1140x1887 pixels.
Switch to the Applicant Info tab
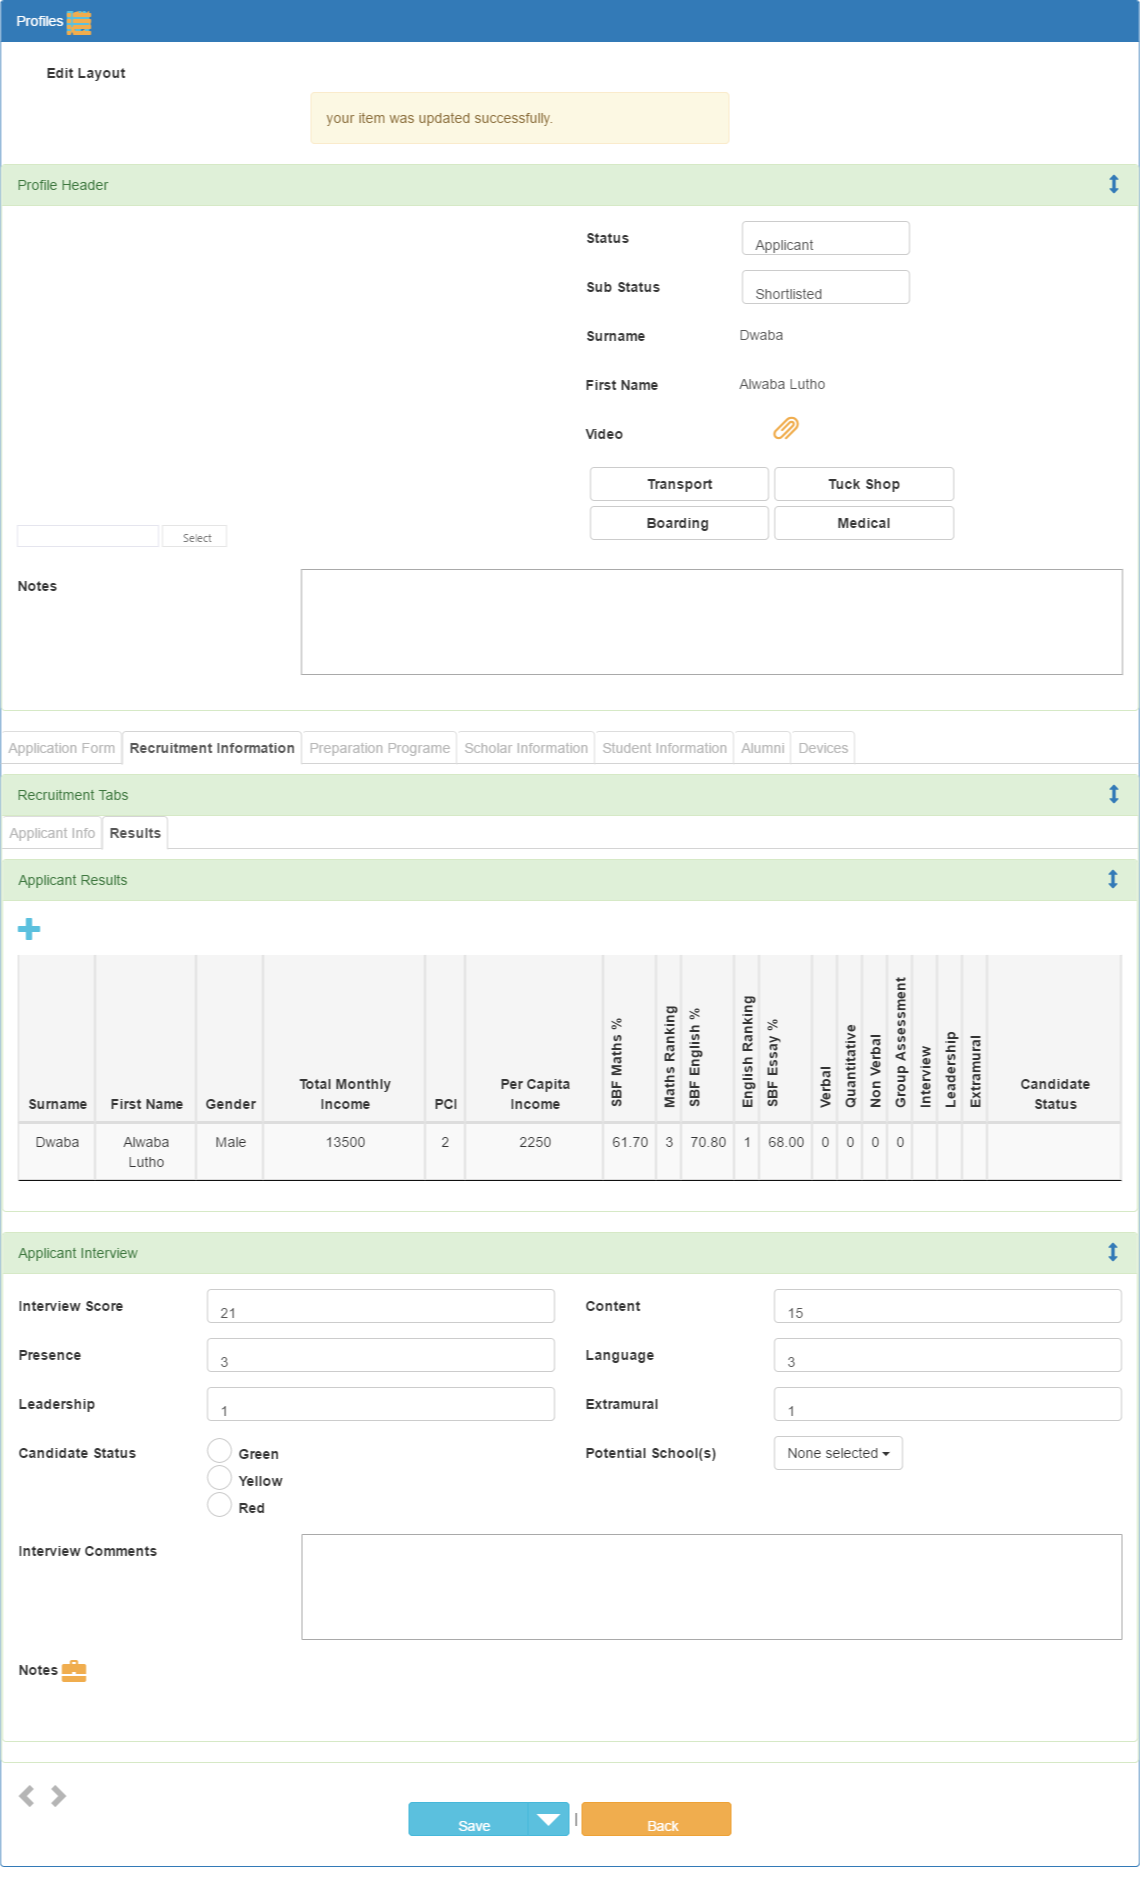[52, 833]
